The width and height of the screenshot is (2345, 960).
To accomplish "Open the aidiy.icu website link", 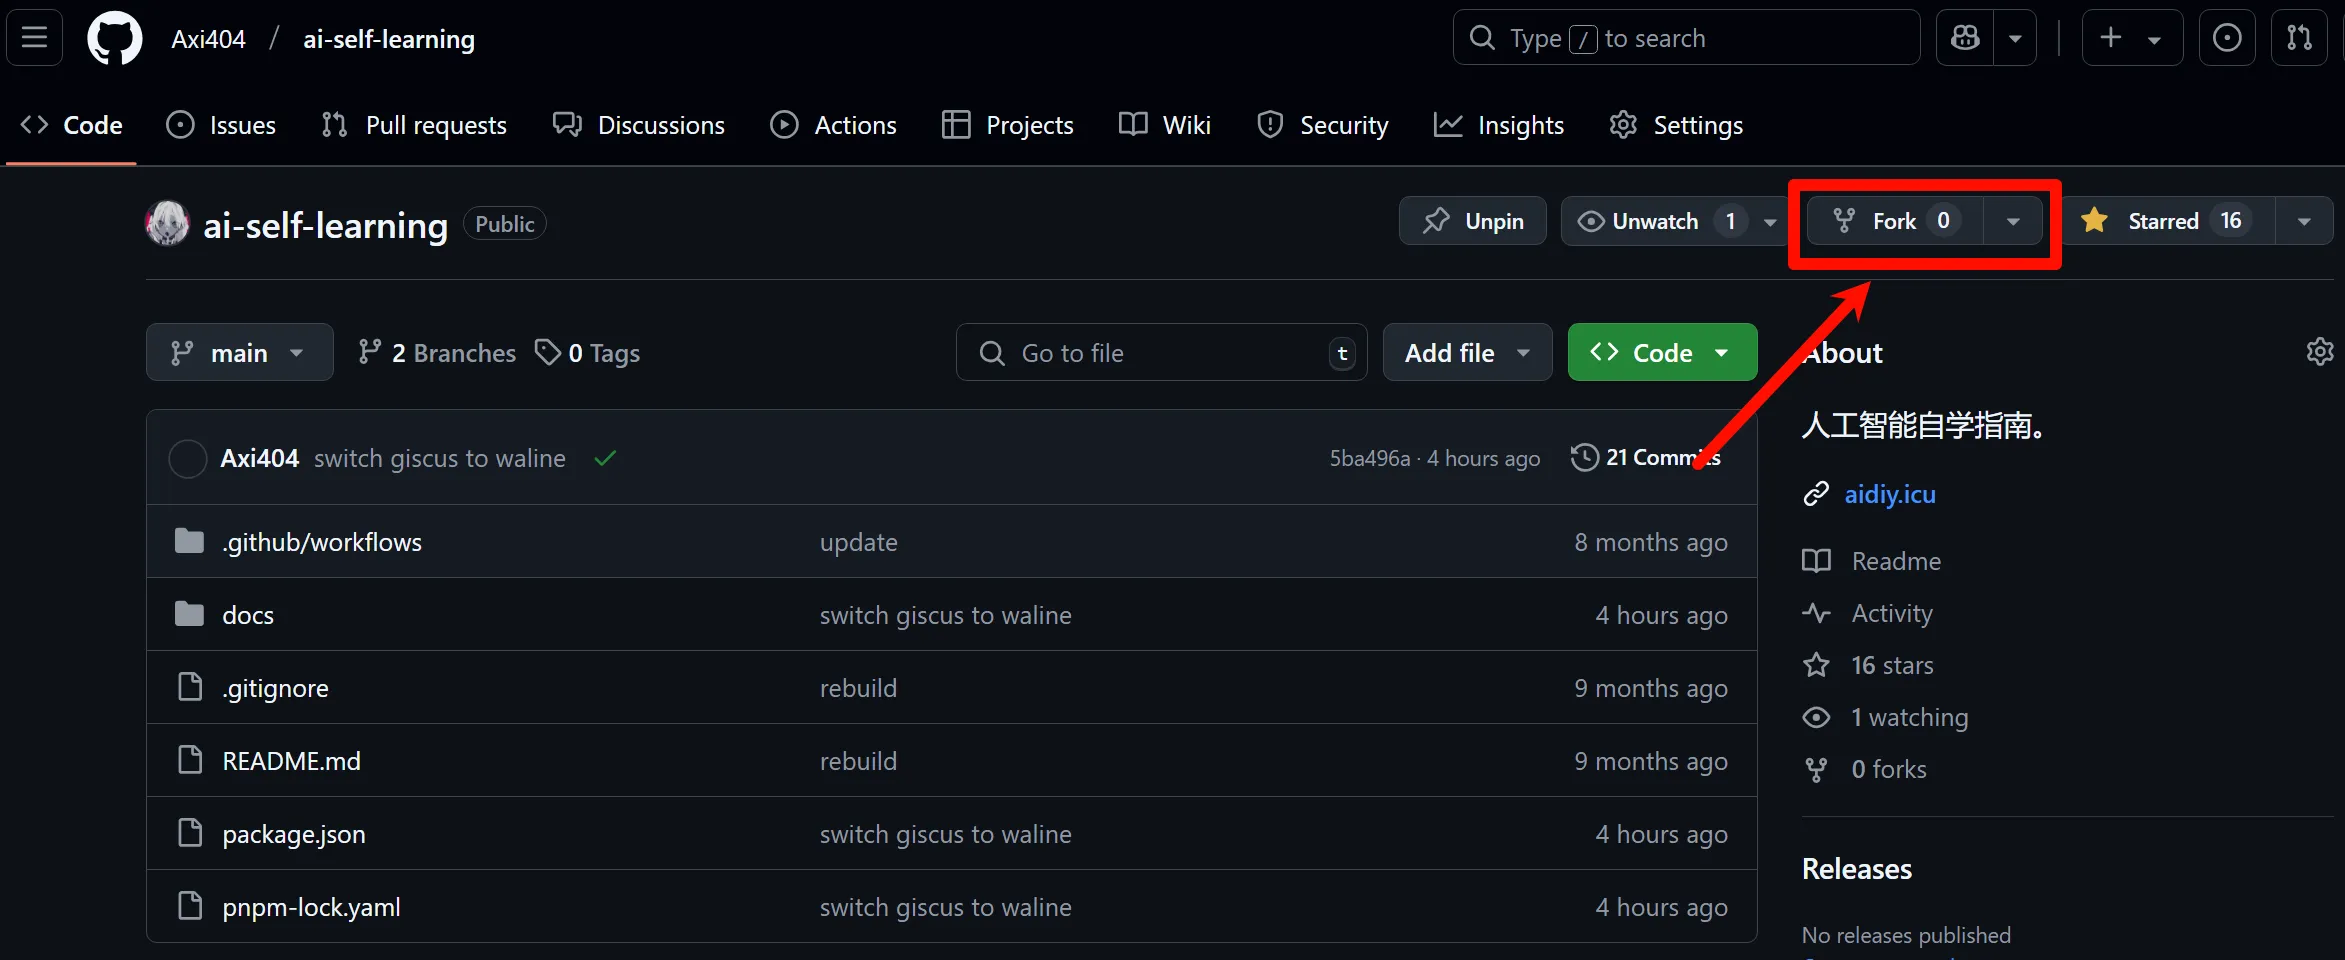I will point(1890,494).
